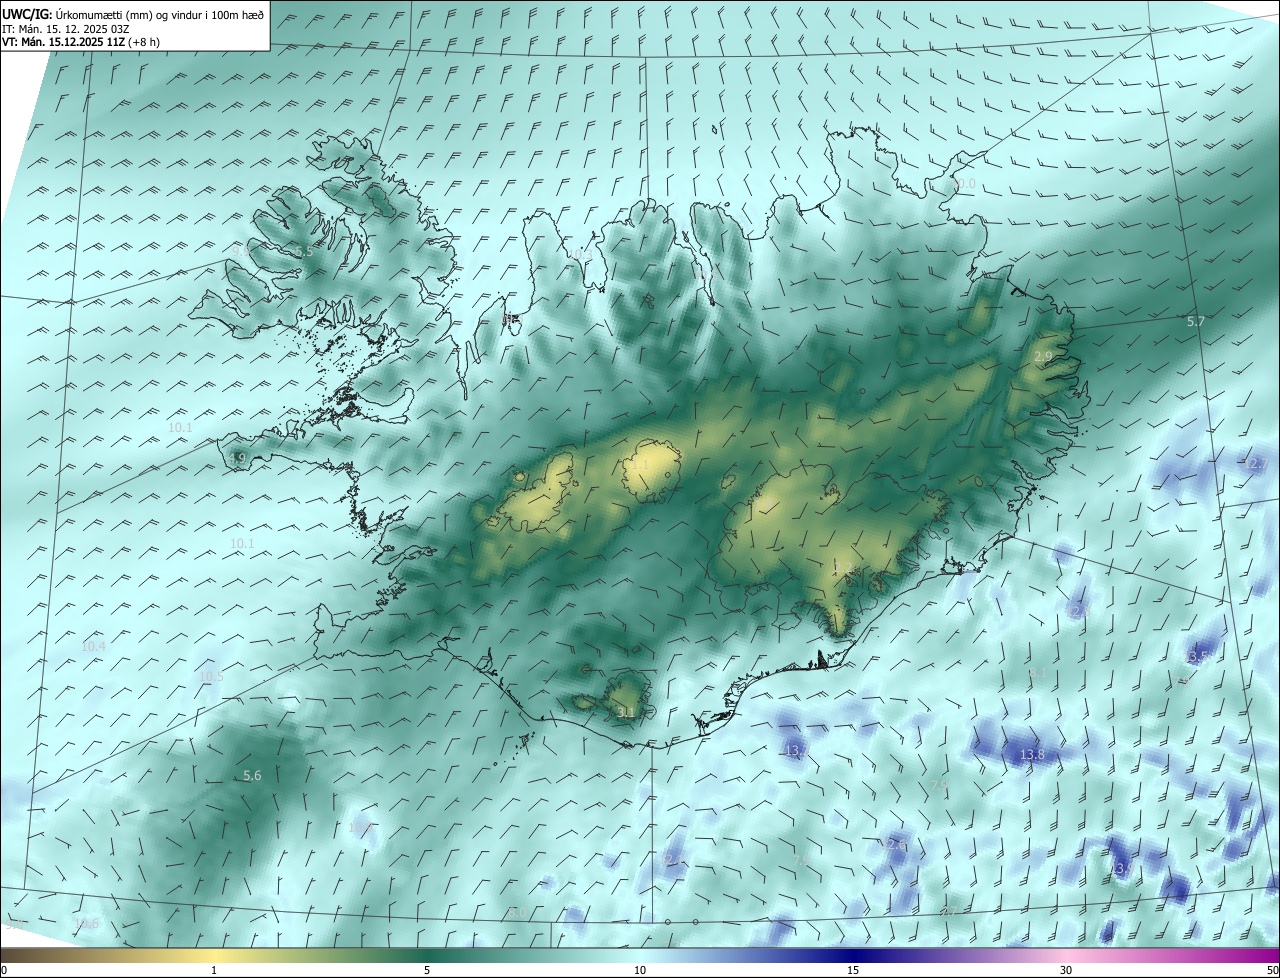This screenshot has height=978, width=1280.
Task: Click the 4.9 value label on the map
Action: [x=237, y=458]
